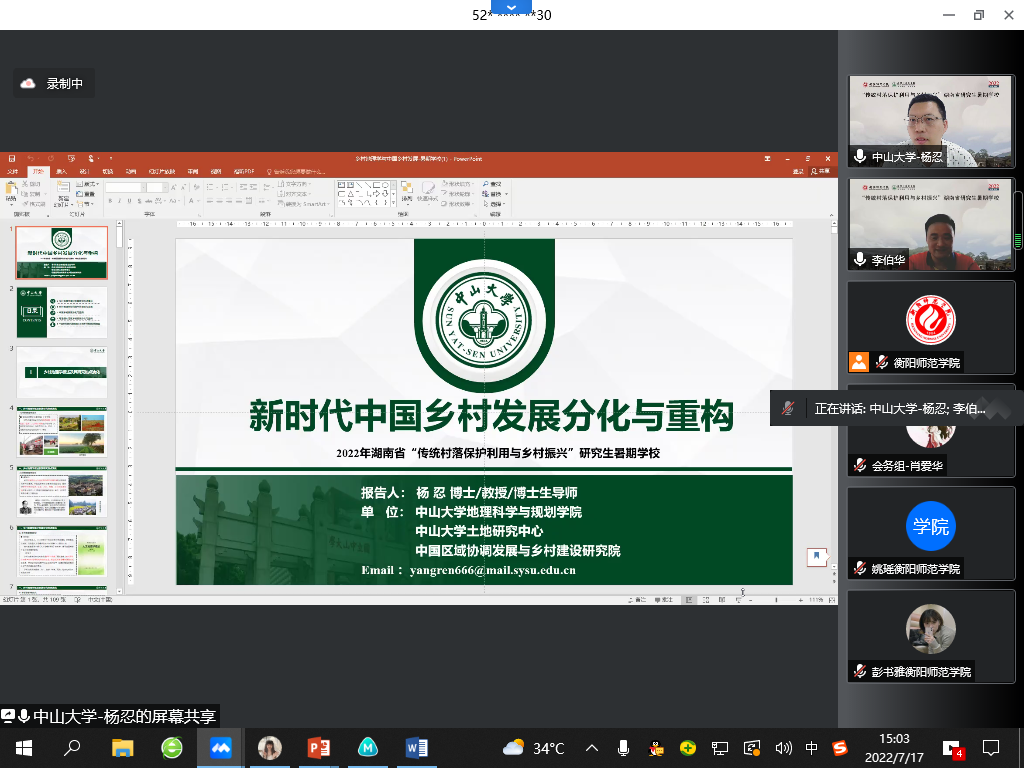Image resolution: width=1024 pixels, height=768 pixels.
Task: Expand the blue chevron at top of meeting window
Action: click(511, 7)
